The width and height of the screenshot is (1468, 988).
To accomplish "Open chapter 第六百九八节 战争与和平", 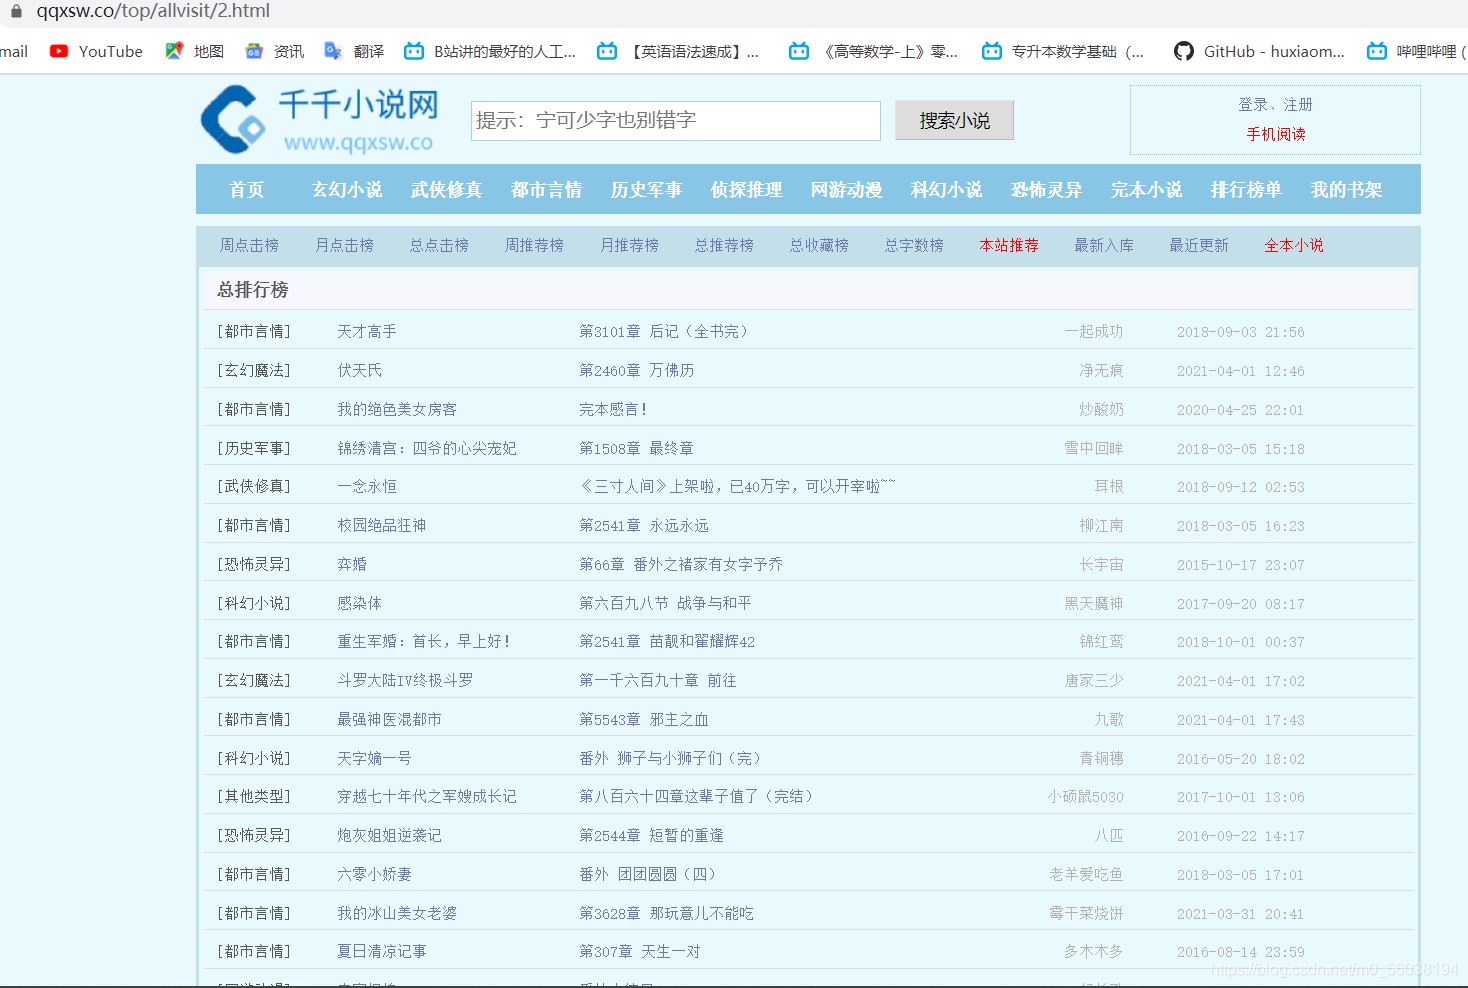I will (665, 603).
